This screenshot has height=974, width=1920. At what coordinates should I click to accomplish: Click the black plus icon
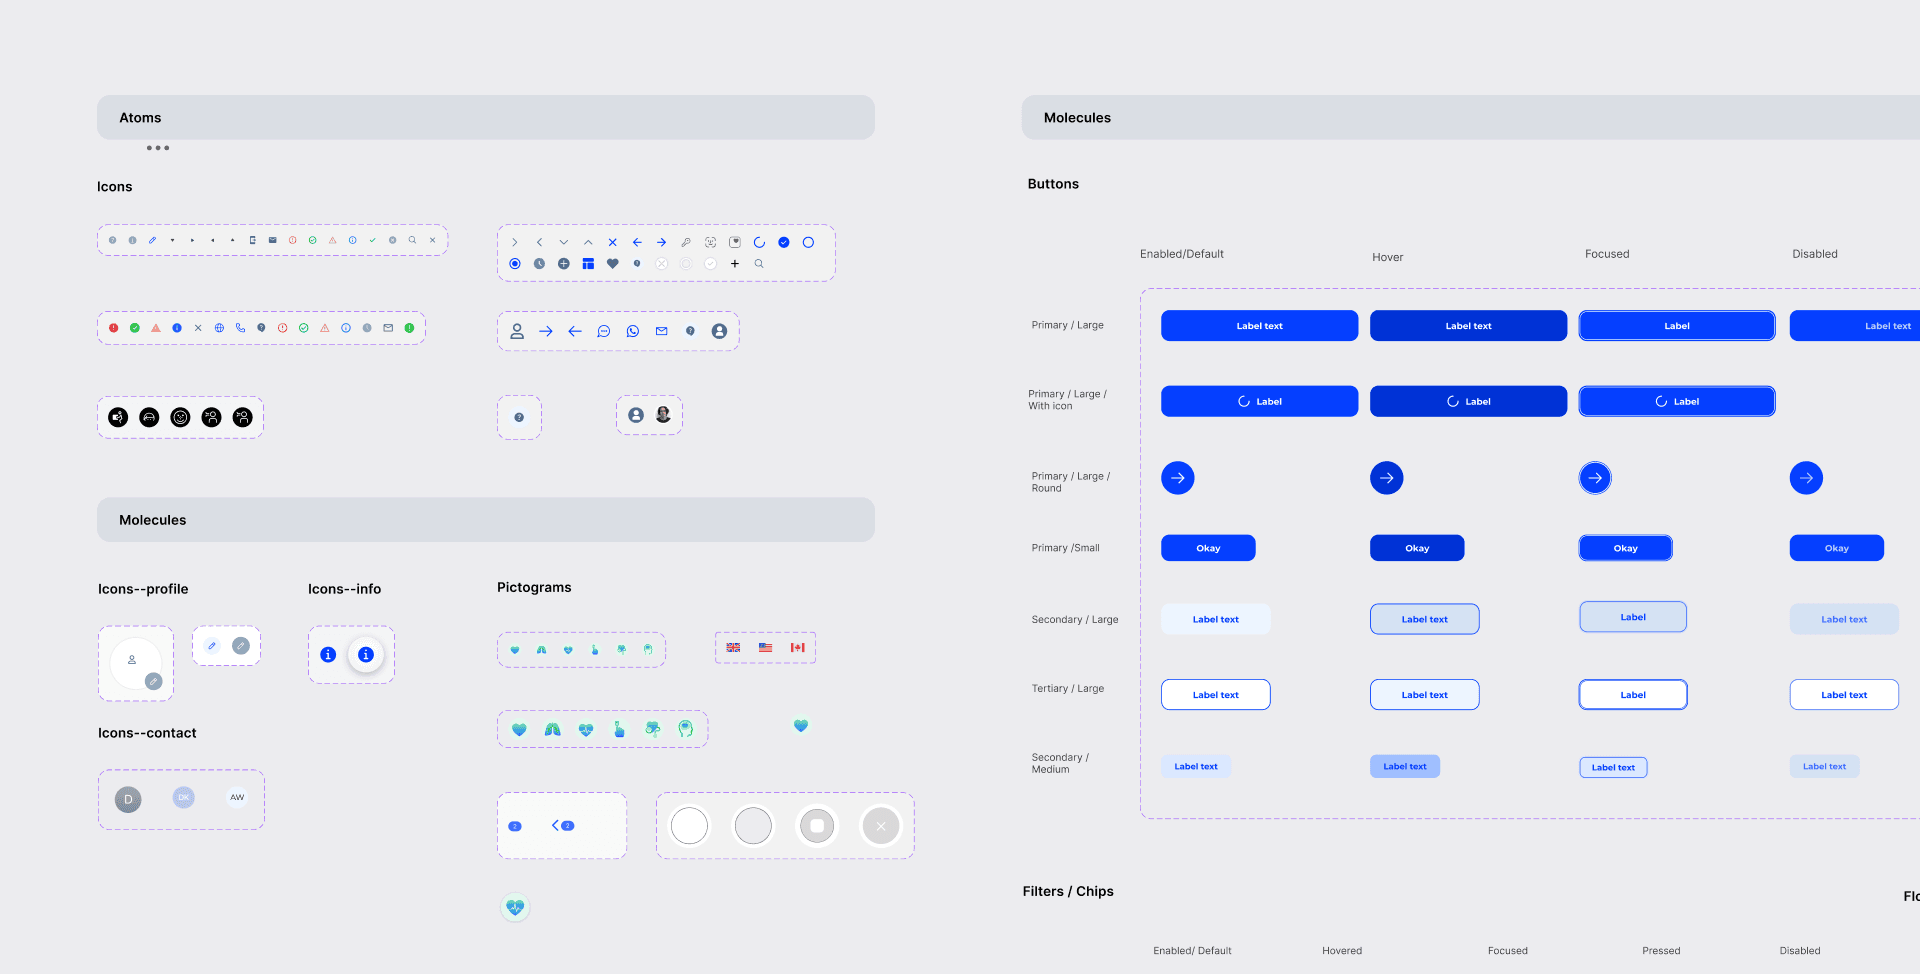(735, 264)
